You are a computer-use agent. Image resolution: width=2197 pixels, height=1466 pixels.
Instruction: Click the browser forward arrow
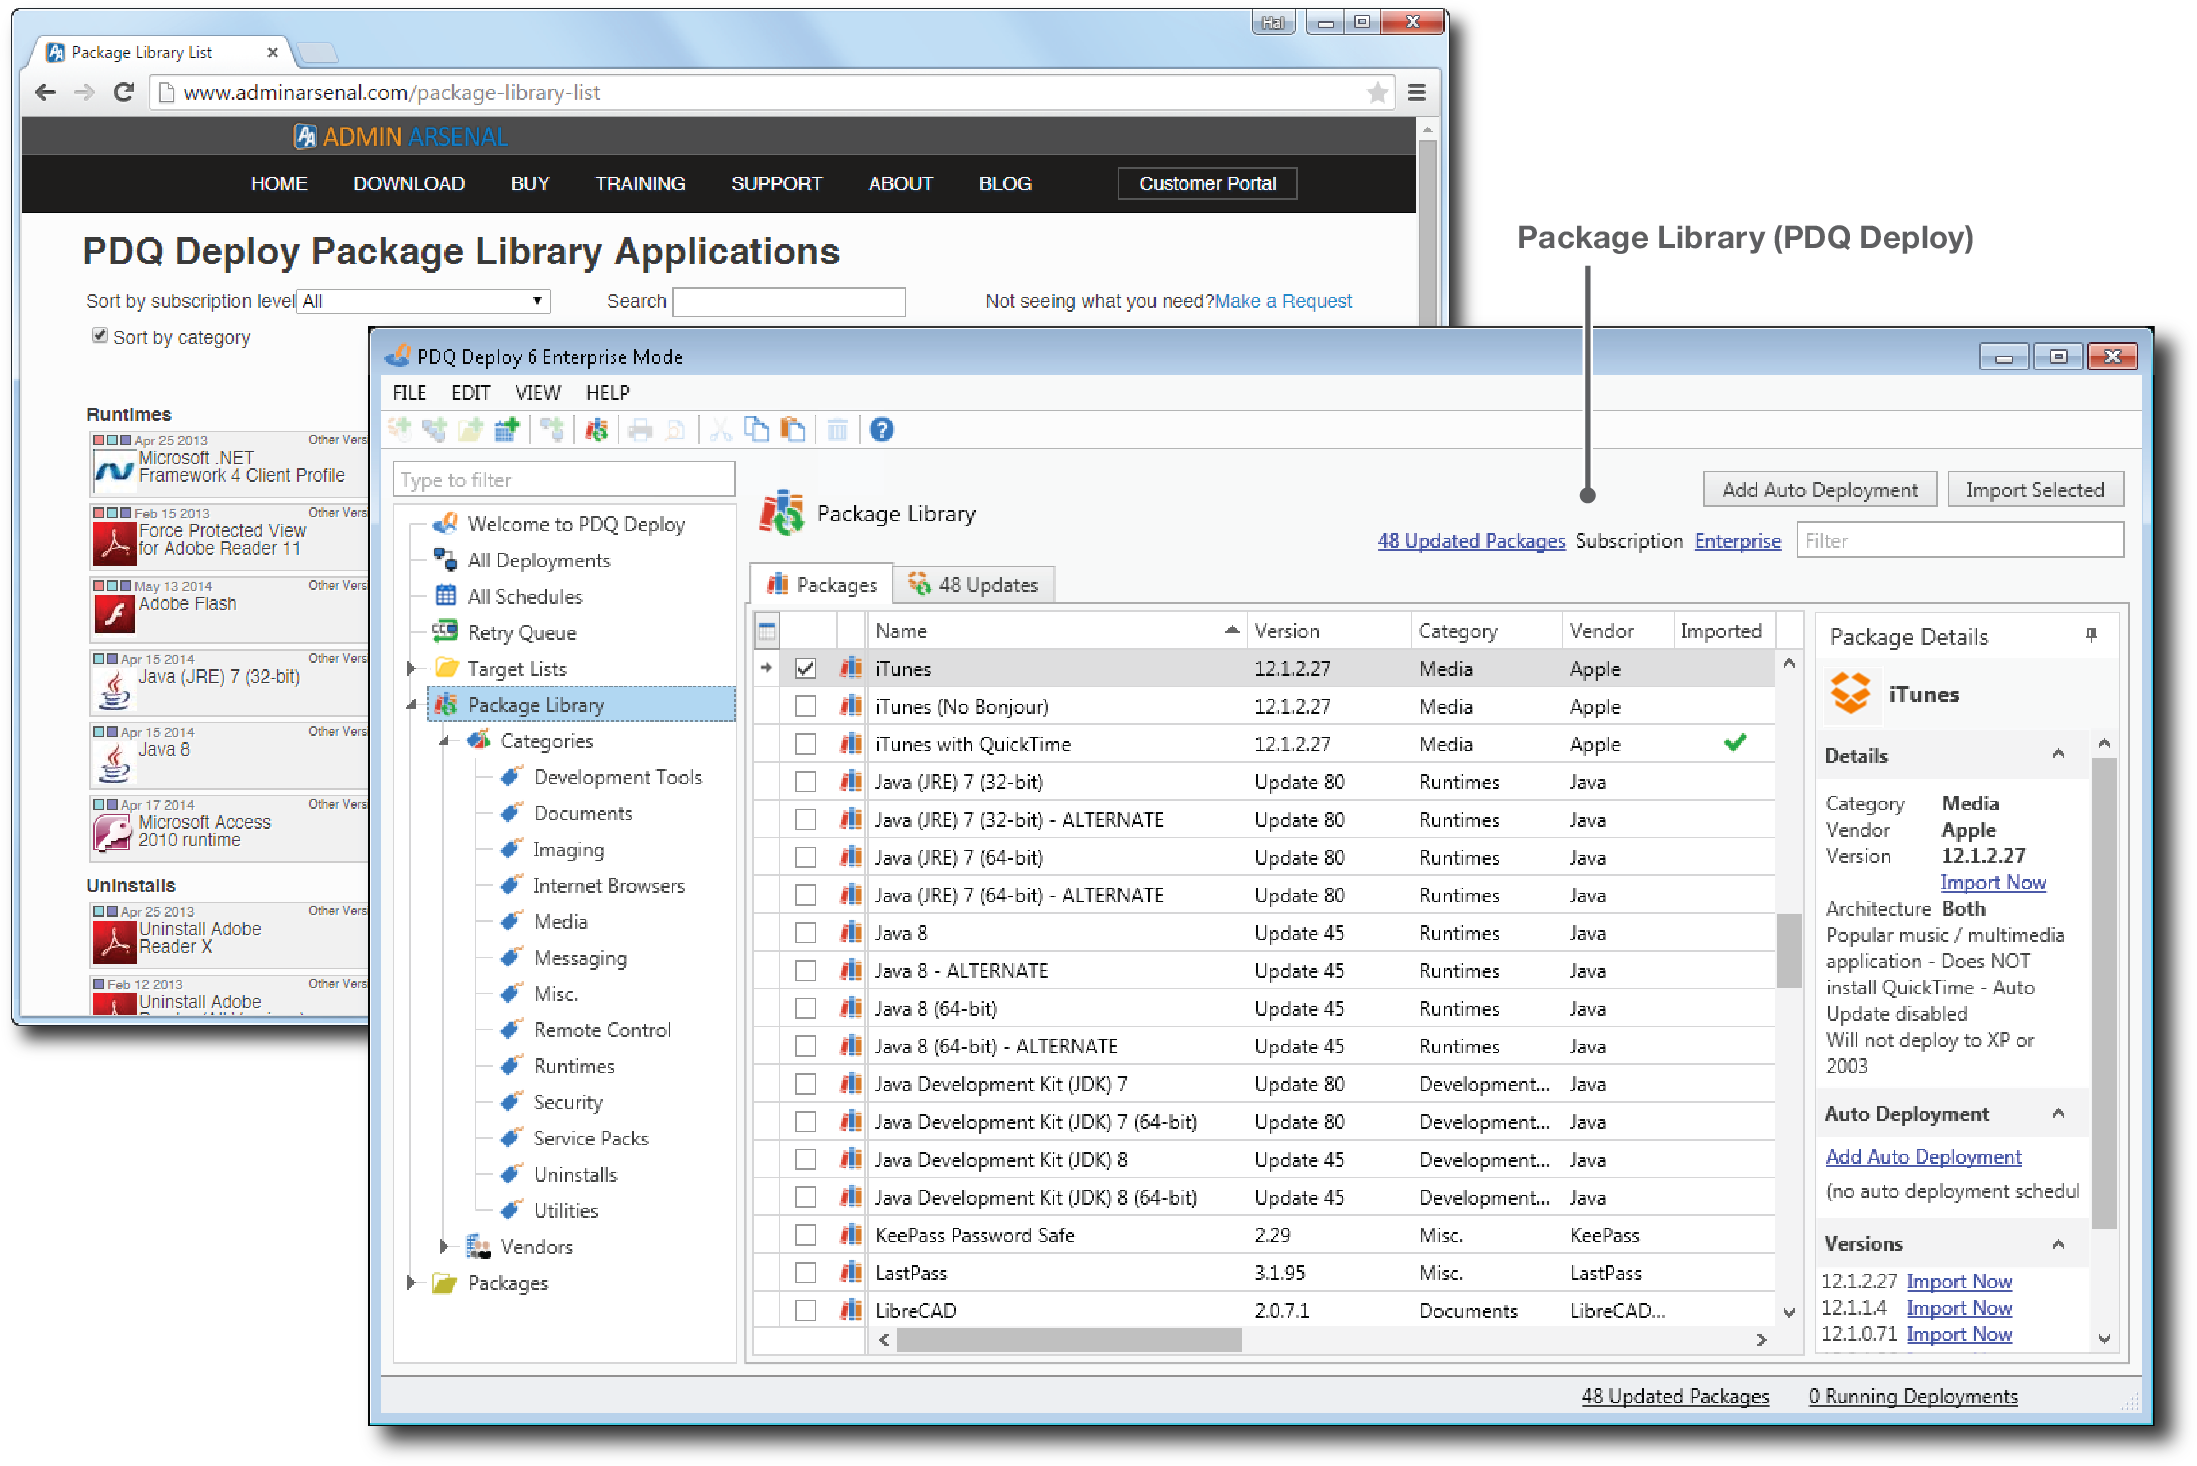[85, 93]
